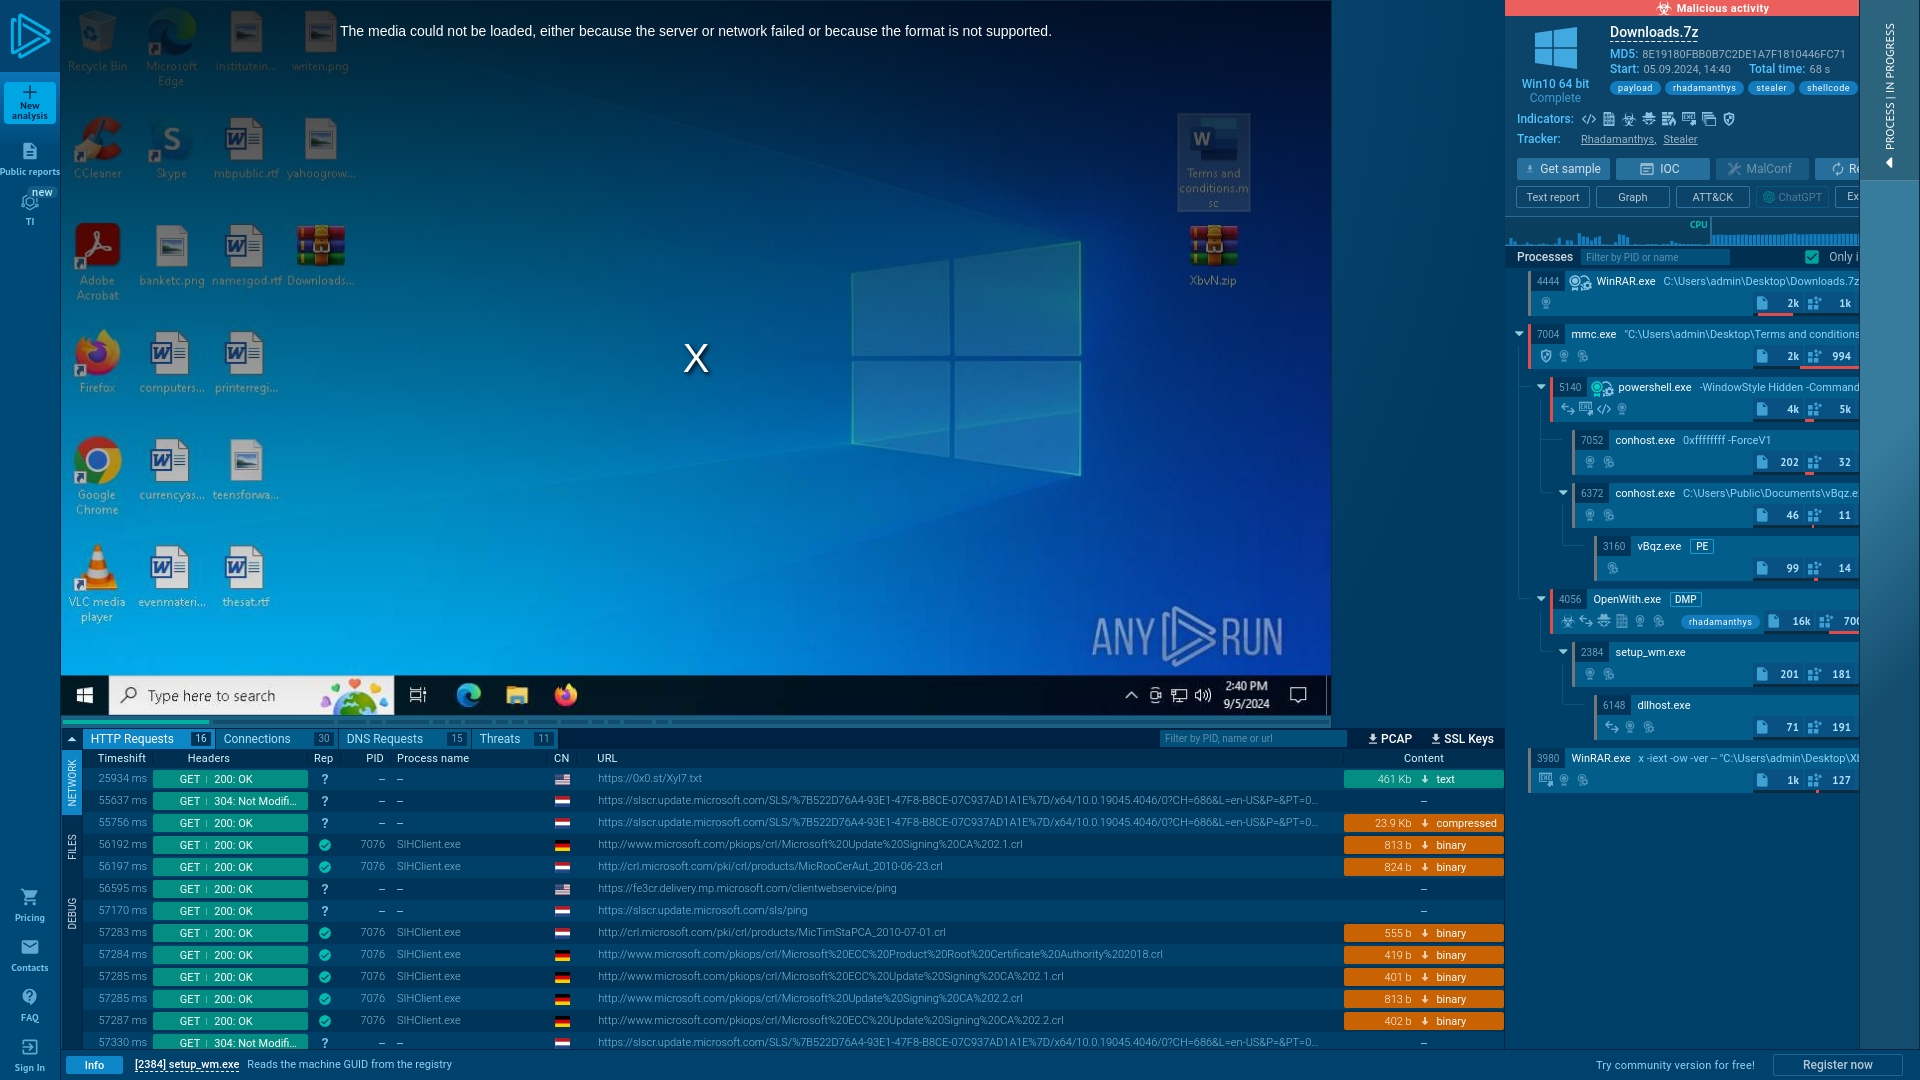This screenshot has height=1080, width=1920.
Task: Select the ATT&CK tab
Action: (1712, 196)
